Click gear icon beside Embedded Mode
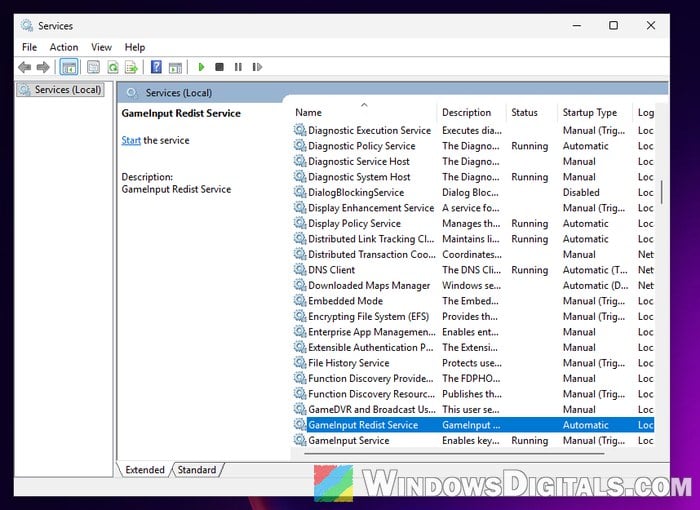This screenshot has width=700, height=510. click(300, 301)
